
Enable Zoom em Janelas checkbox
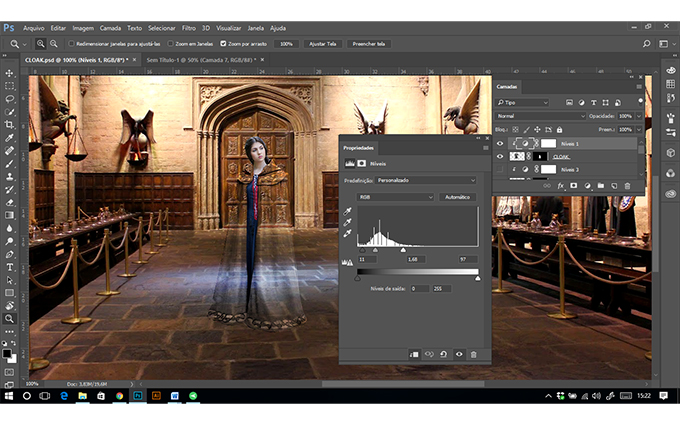170,44
